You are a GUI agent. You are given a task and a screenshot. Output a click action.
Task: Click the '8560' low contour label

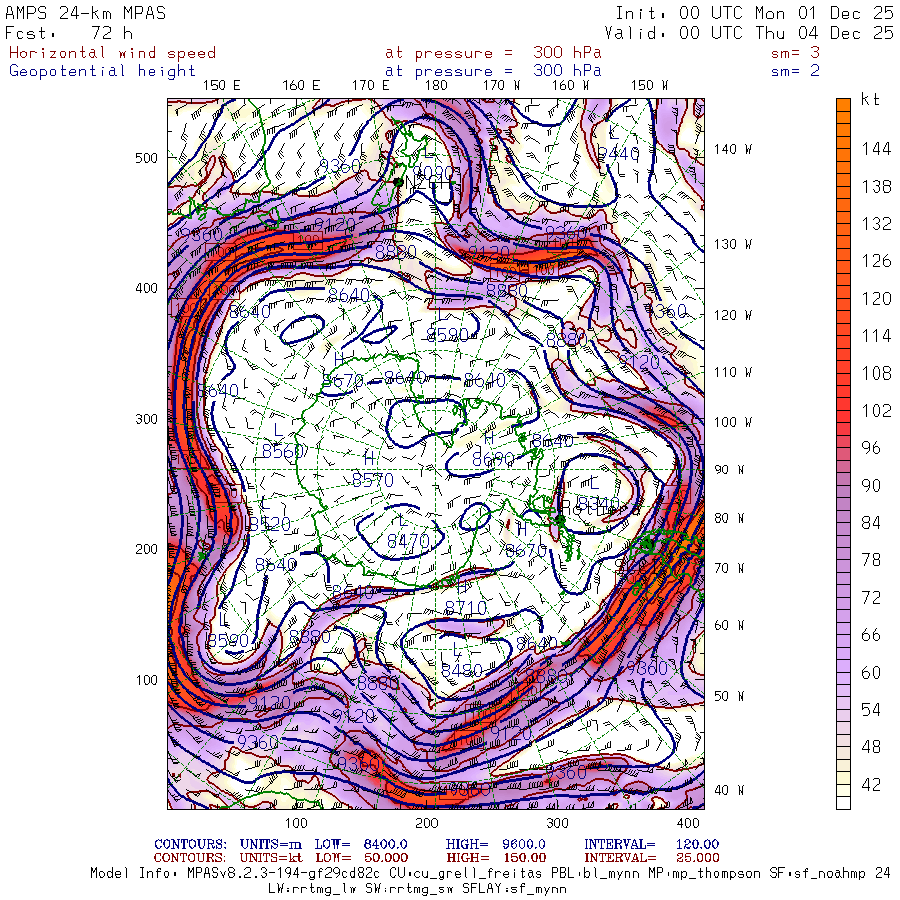(282, 452)
